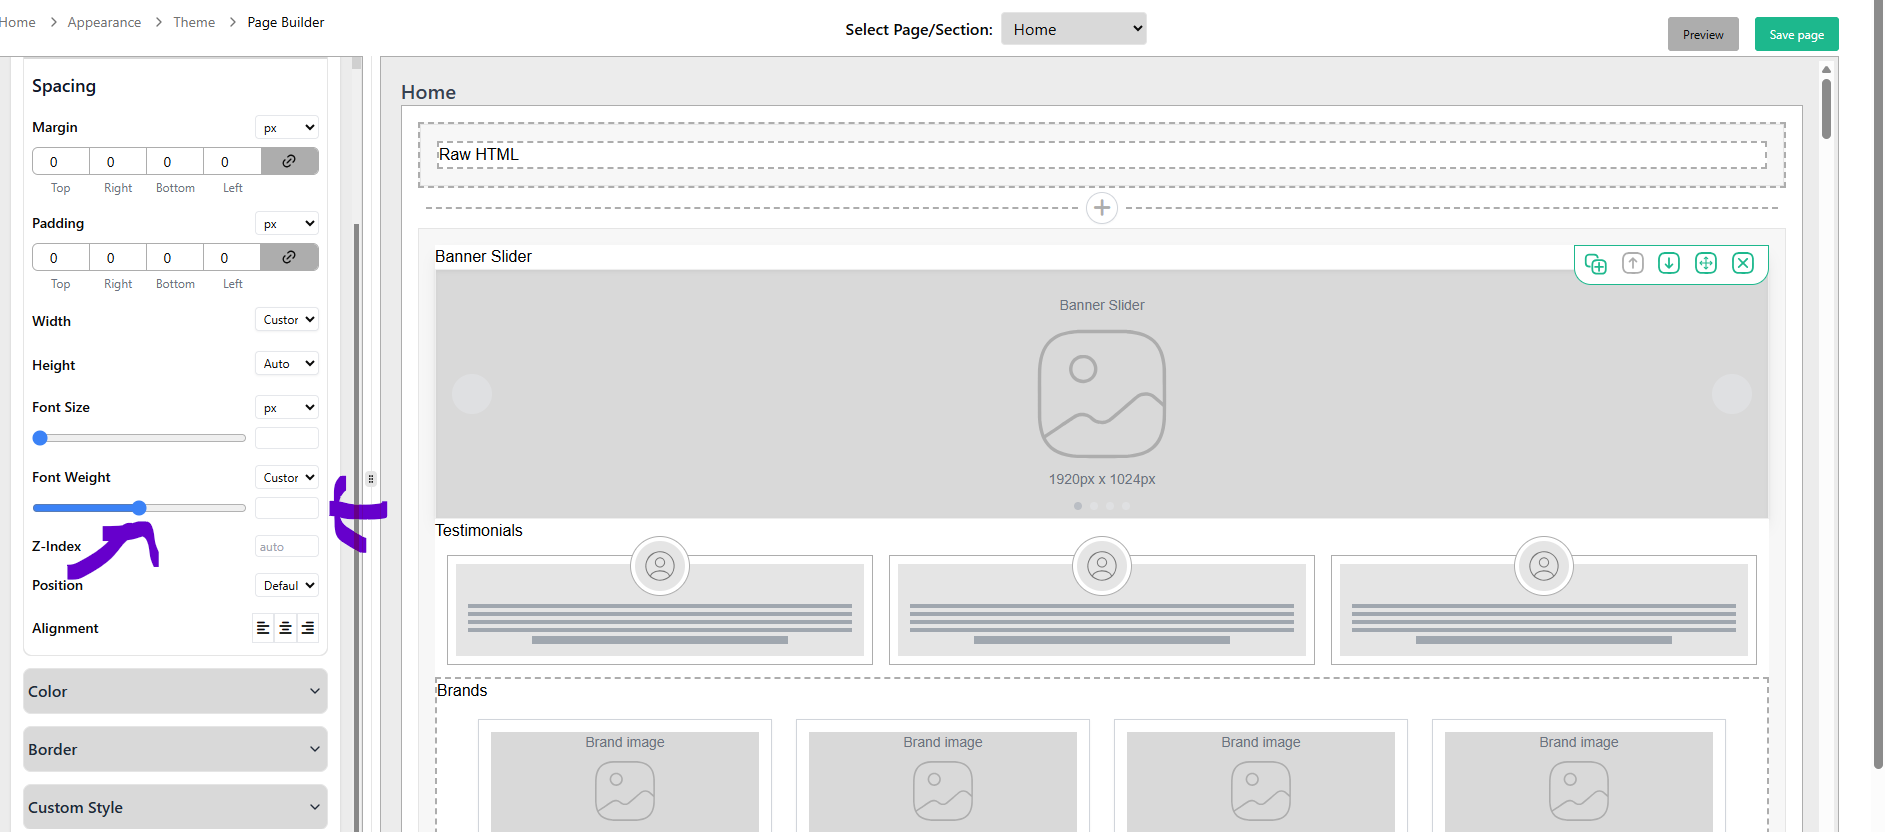Open the Padding unit dropdown
This screenshot has height=832, width=1885.
coord(287,223)
